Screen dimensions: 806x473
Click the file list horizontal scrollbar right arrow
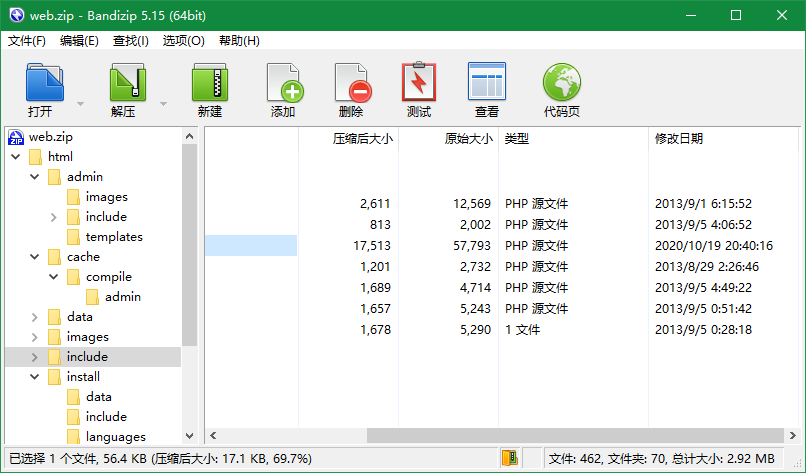click(792, 436)
